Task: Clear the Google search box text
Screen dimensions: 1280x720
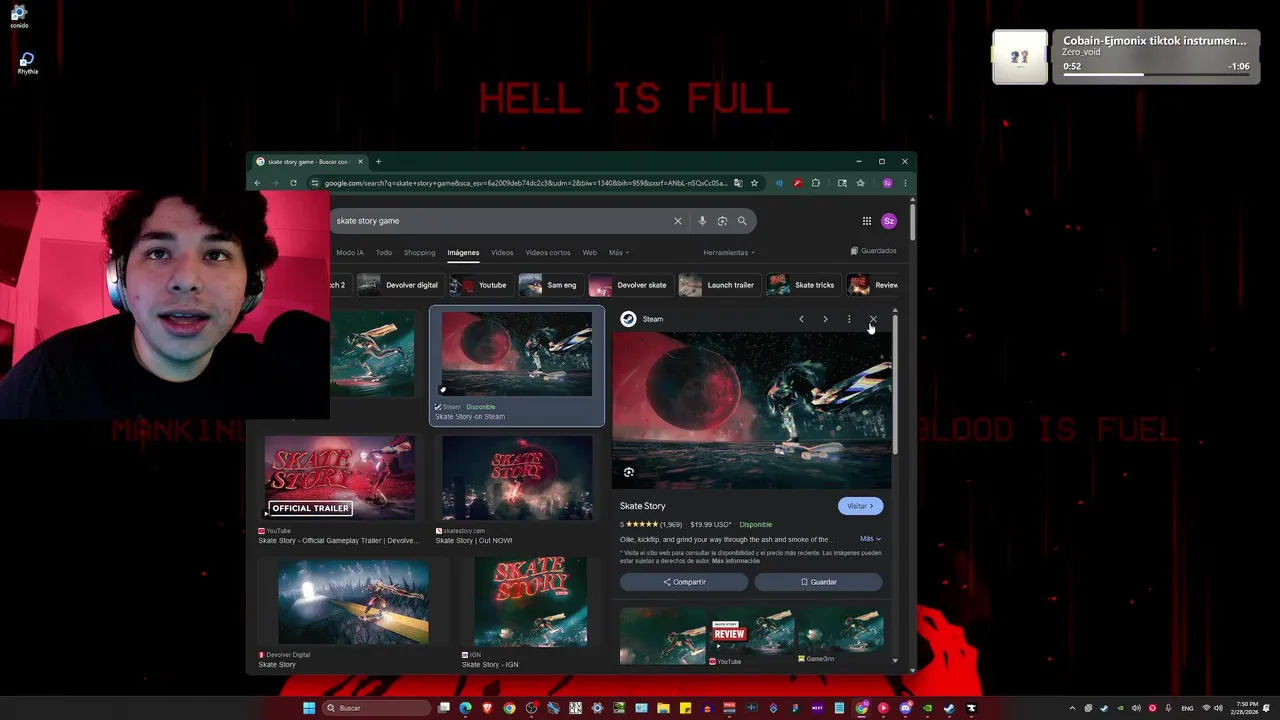Action: [x=677, y=221]
